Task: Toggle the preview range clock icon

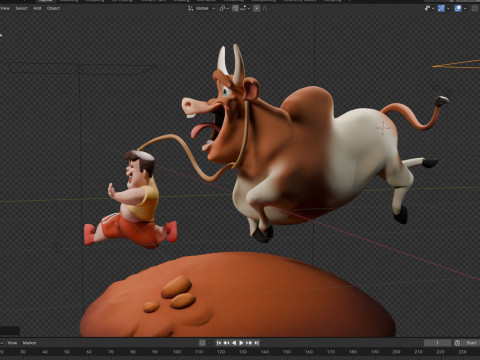Action: (x=457, y=343)
